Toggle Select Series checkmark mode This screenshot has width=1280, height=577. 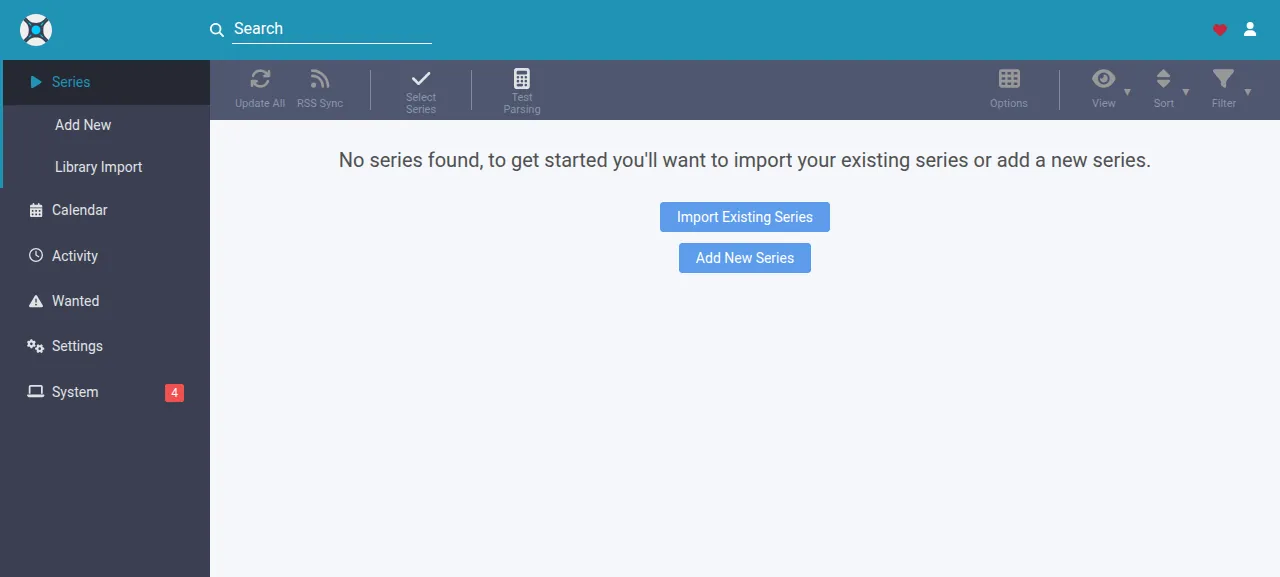[421, 89]
